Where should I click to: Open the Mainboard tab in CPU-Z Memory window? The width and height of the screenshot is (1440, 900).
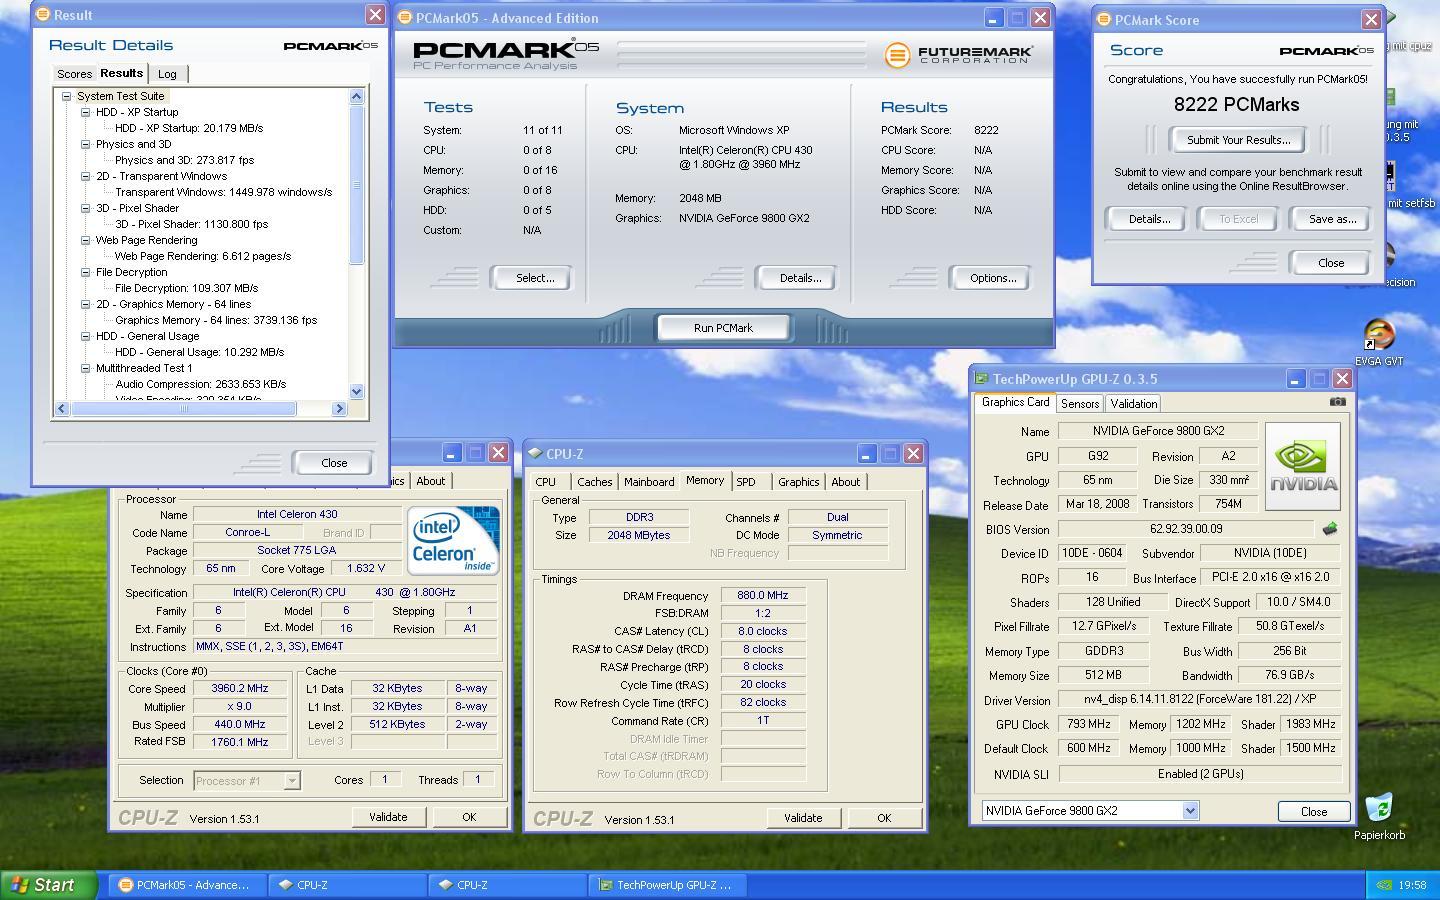649,482
